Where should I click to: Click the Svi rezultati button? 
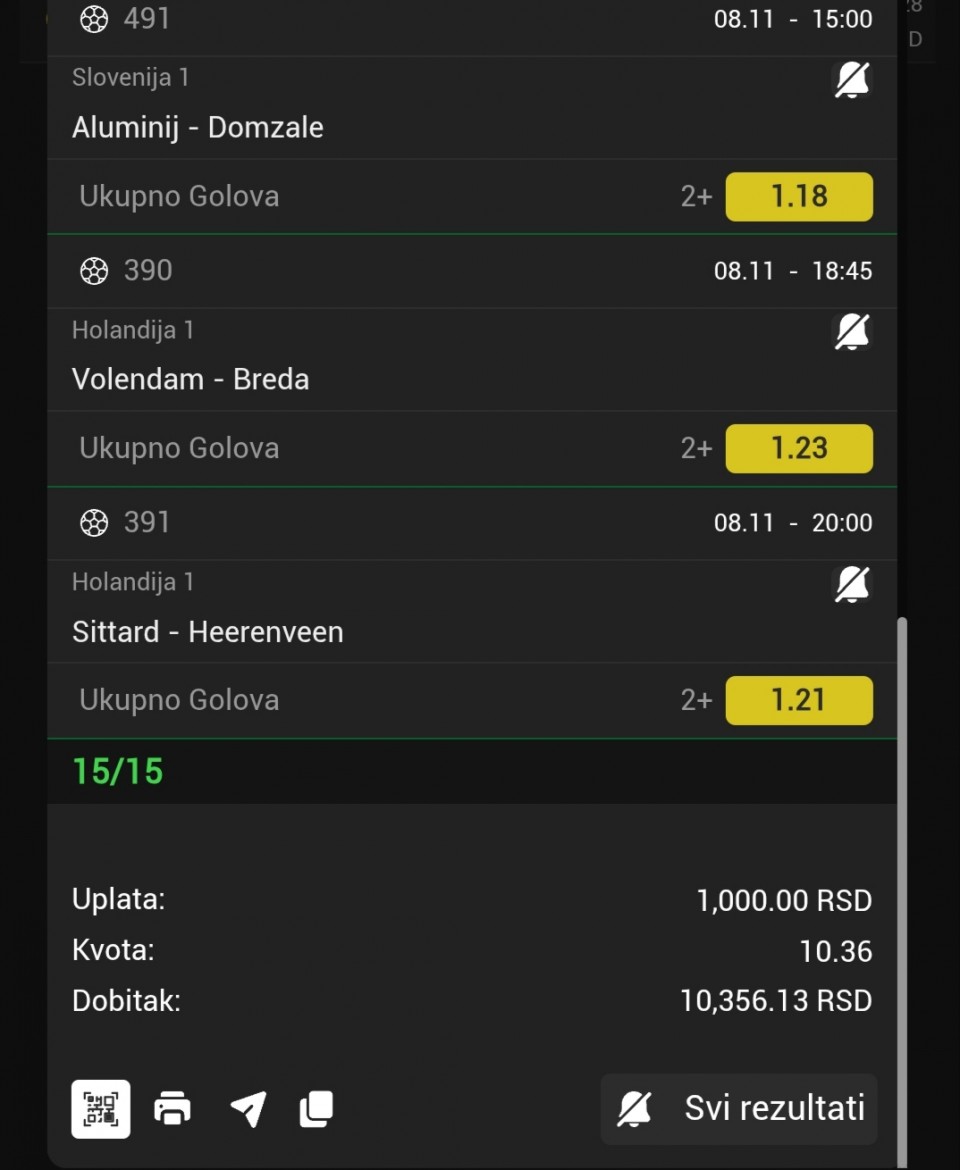[x=739, y=1109]
